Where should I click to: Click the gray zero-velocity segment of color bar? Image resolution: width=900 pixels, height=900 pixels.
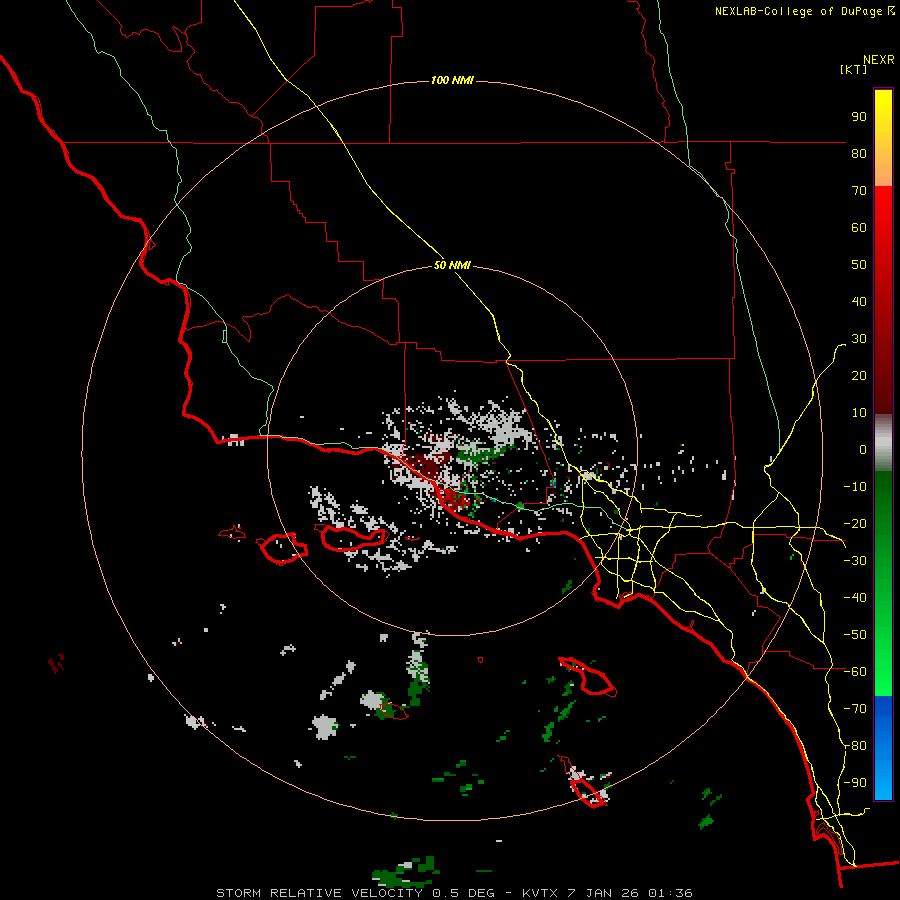point(883,443)
